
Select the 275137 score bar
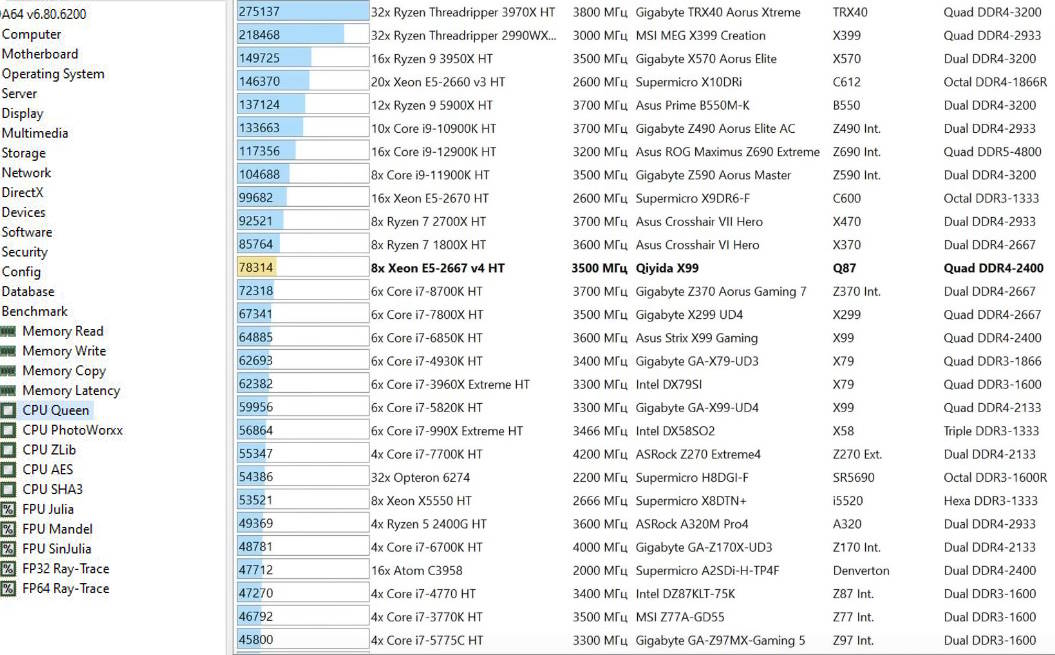(x=303, y=12)
